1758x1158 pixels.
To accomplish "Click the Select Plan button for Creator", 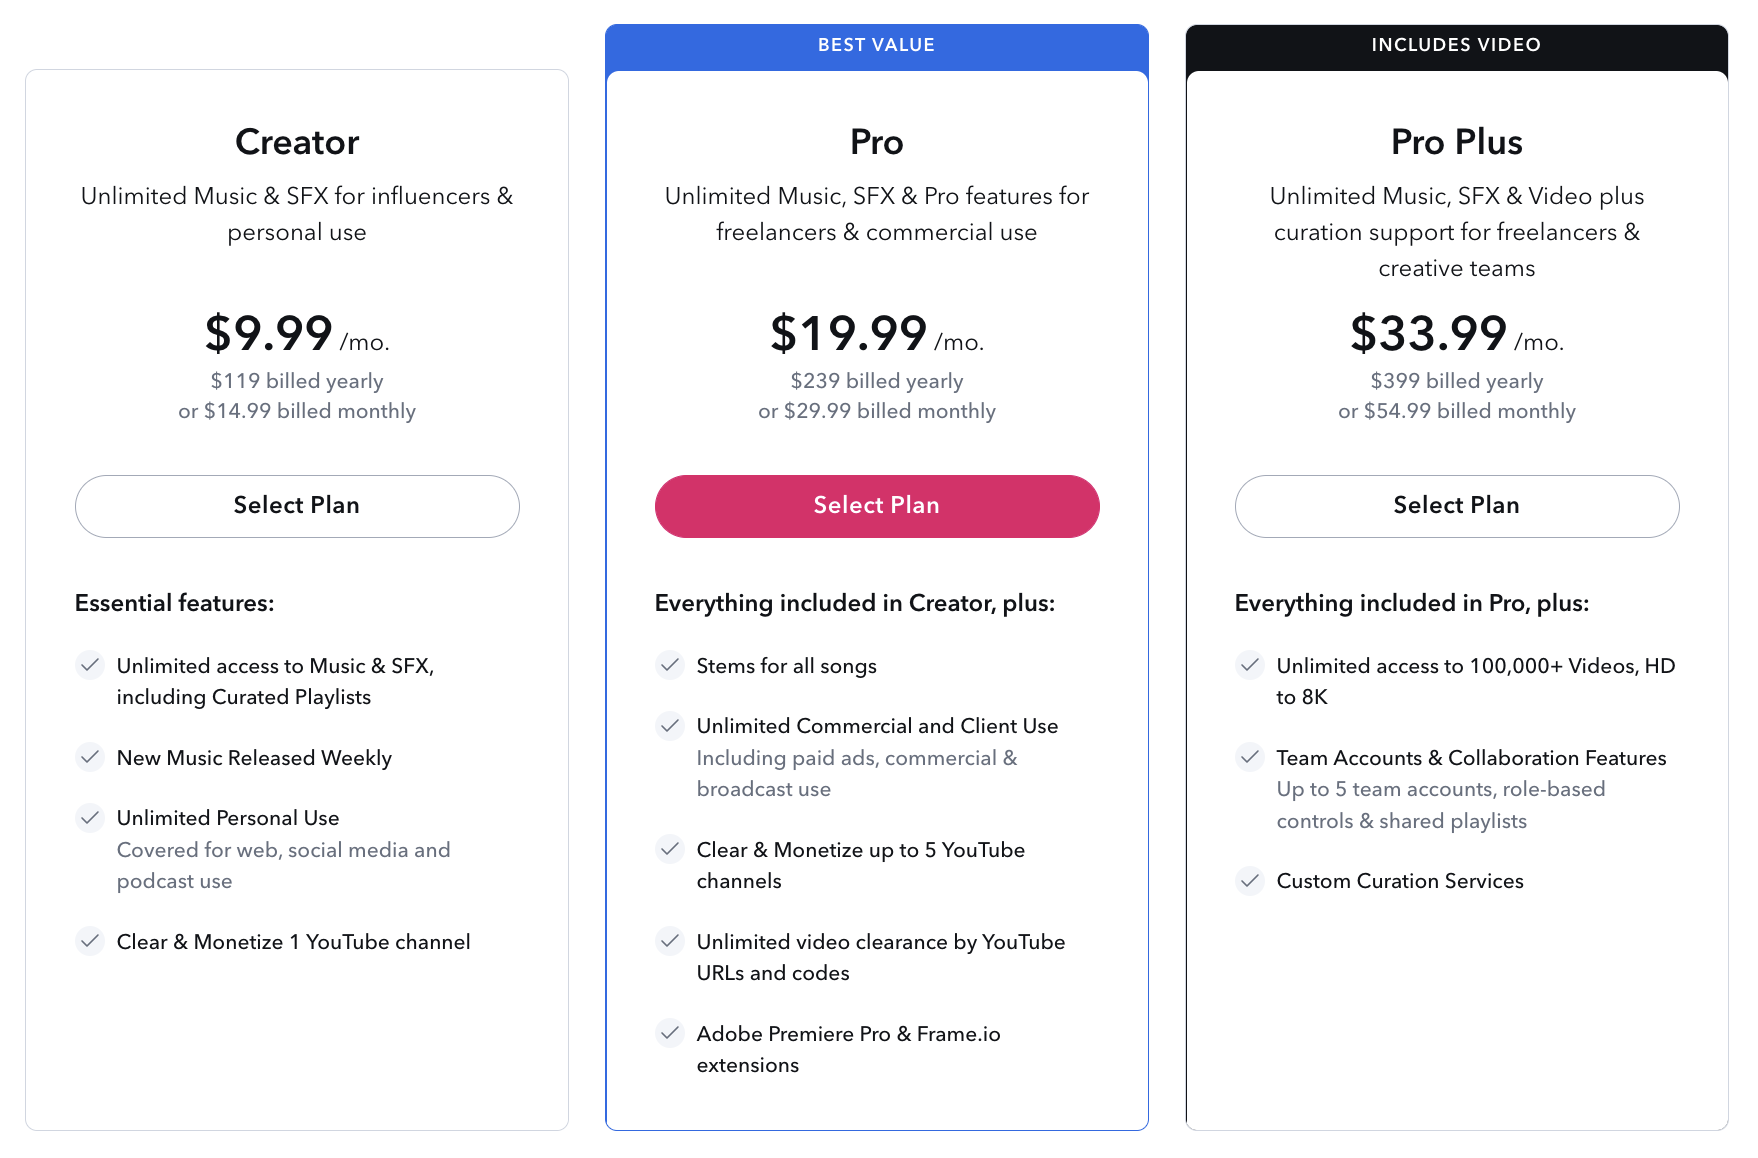I will pyautogui.click(x=297, y=506).
